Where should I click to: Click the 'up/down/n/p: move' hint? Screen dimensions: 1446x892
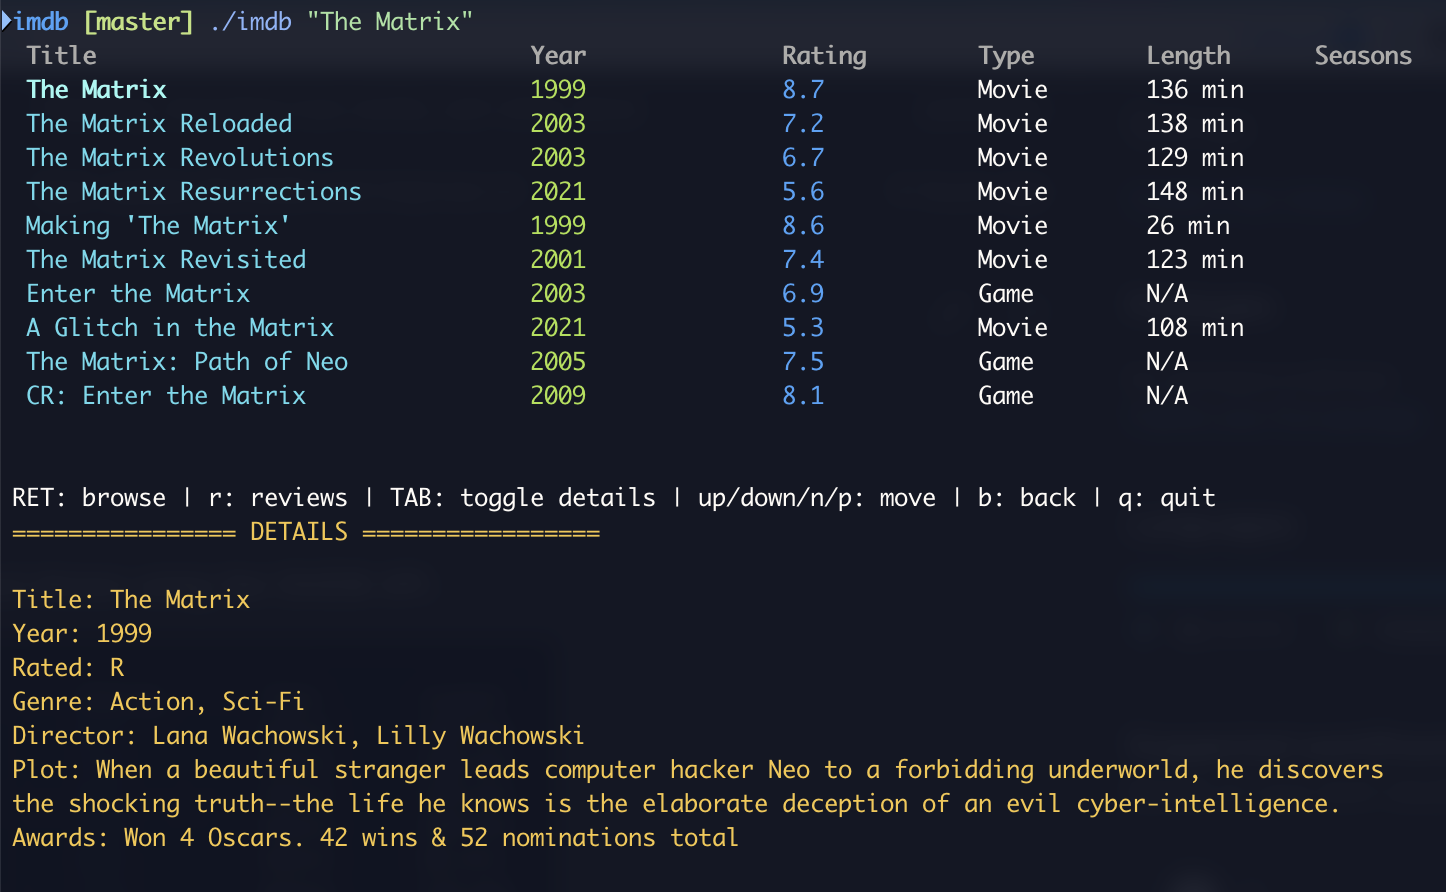817,497
